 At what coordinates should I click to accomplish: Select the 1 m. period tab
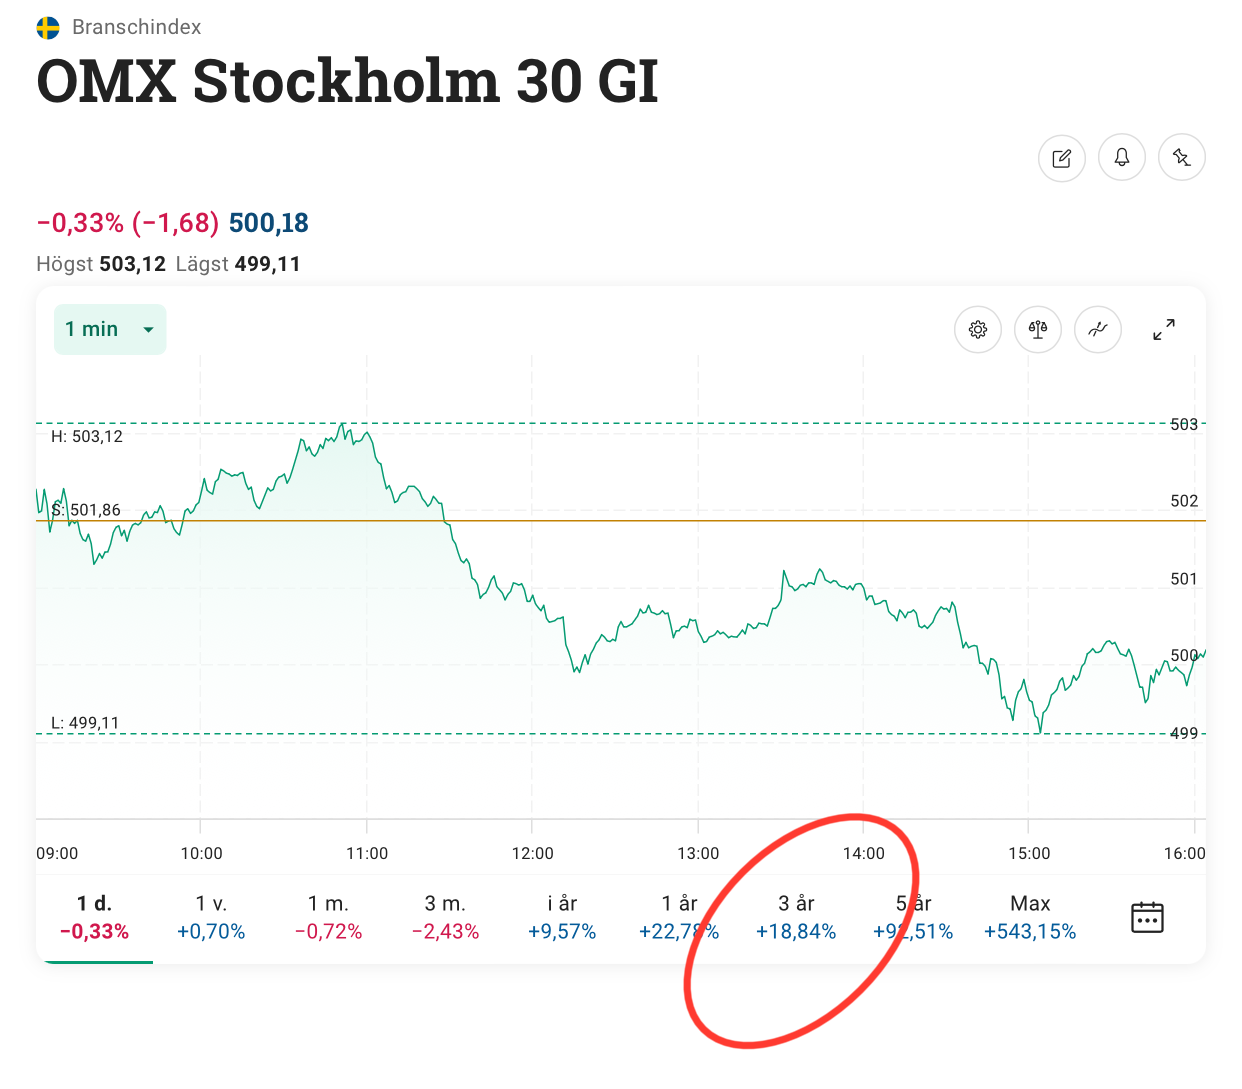[328, 917]
